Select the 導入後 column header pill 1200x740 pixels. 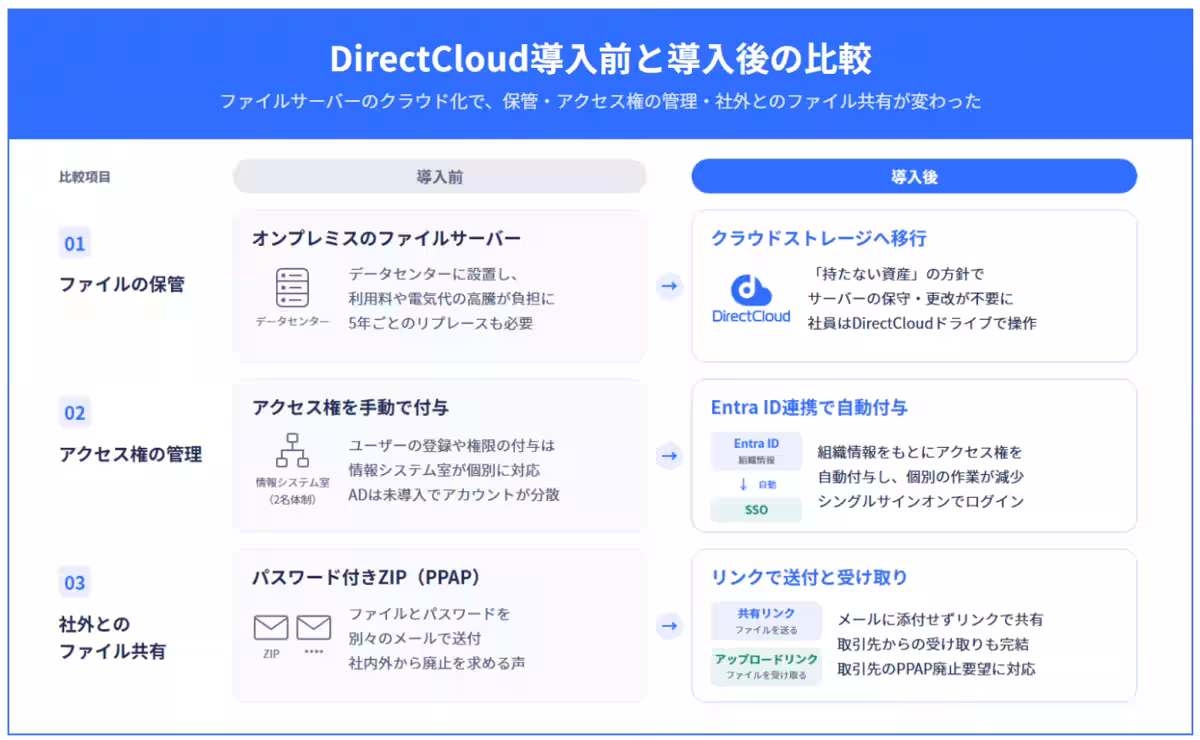click(x=914, y=176)
